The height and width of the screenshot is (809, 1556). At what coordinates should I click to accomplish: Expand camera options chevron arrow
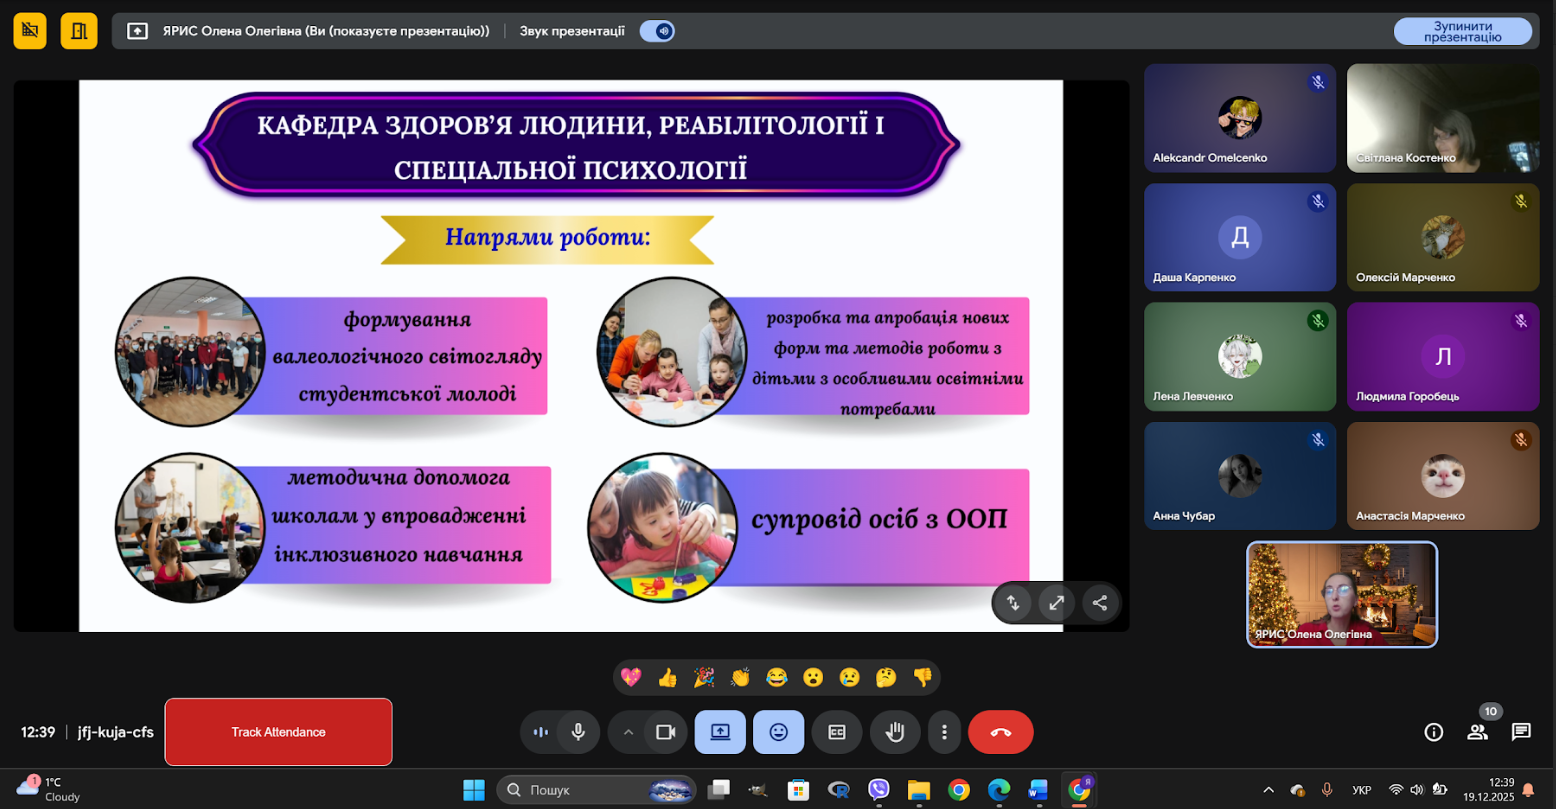coord(628,732)
